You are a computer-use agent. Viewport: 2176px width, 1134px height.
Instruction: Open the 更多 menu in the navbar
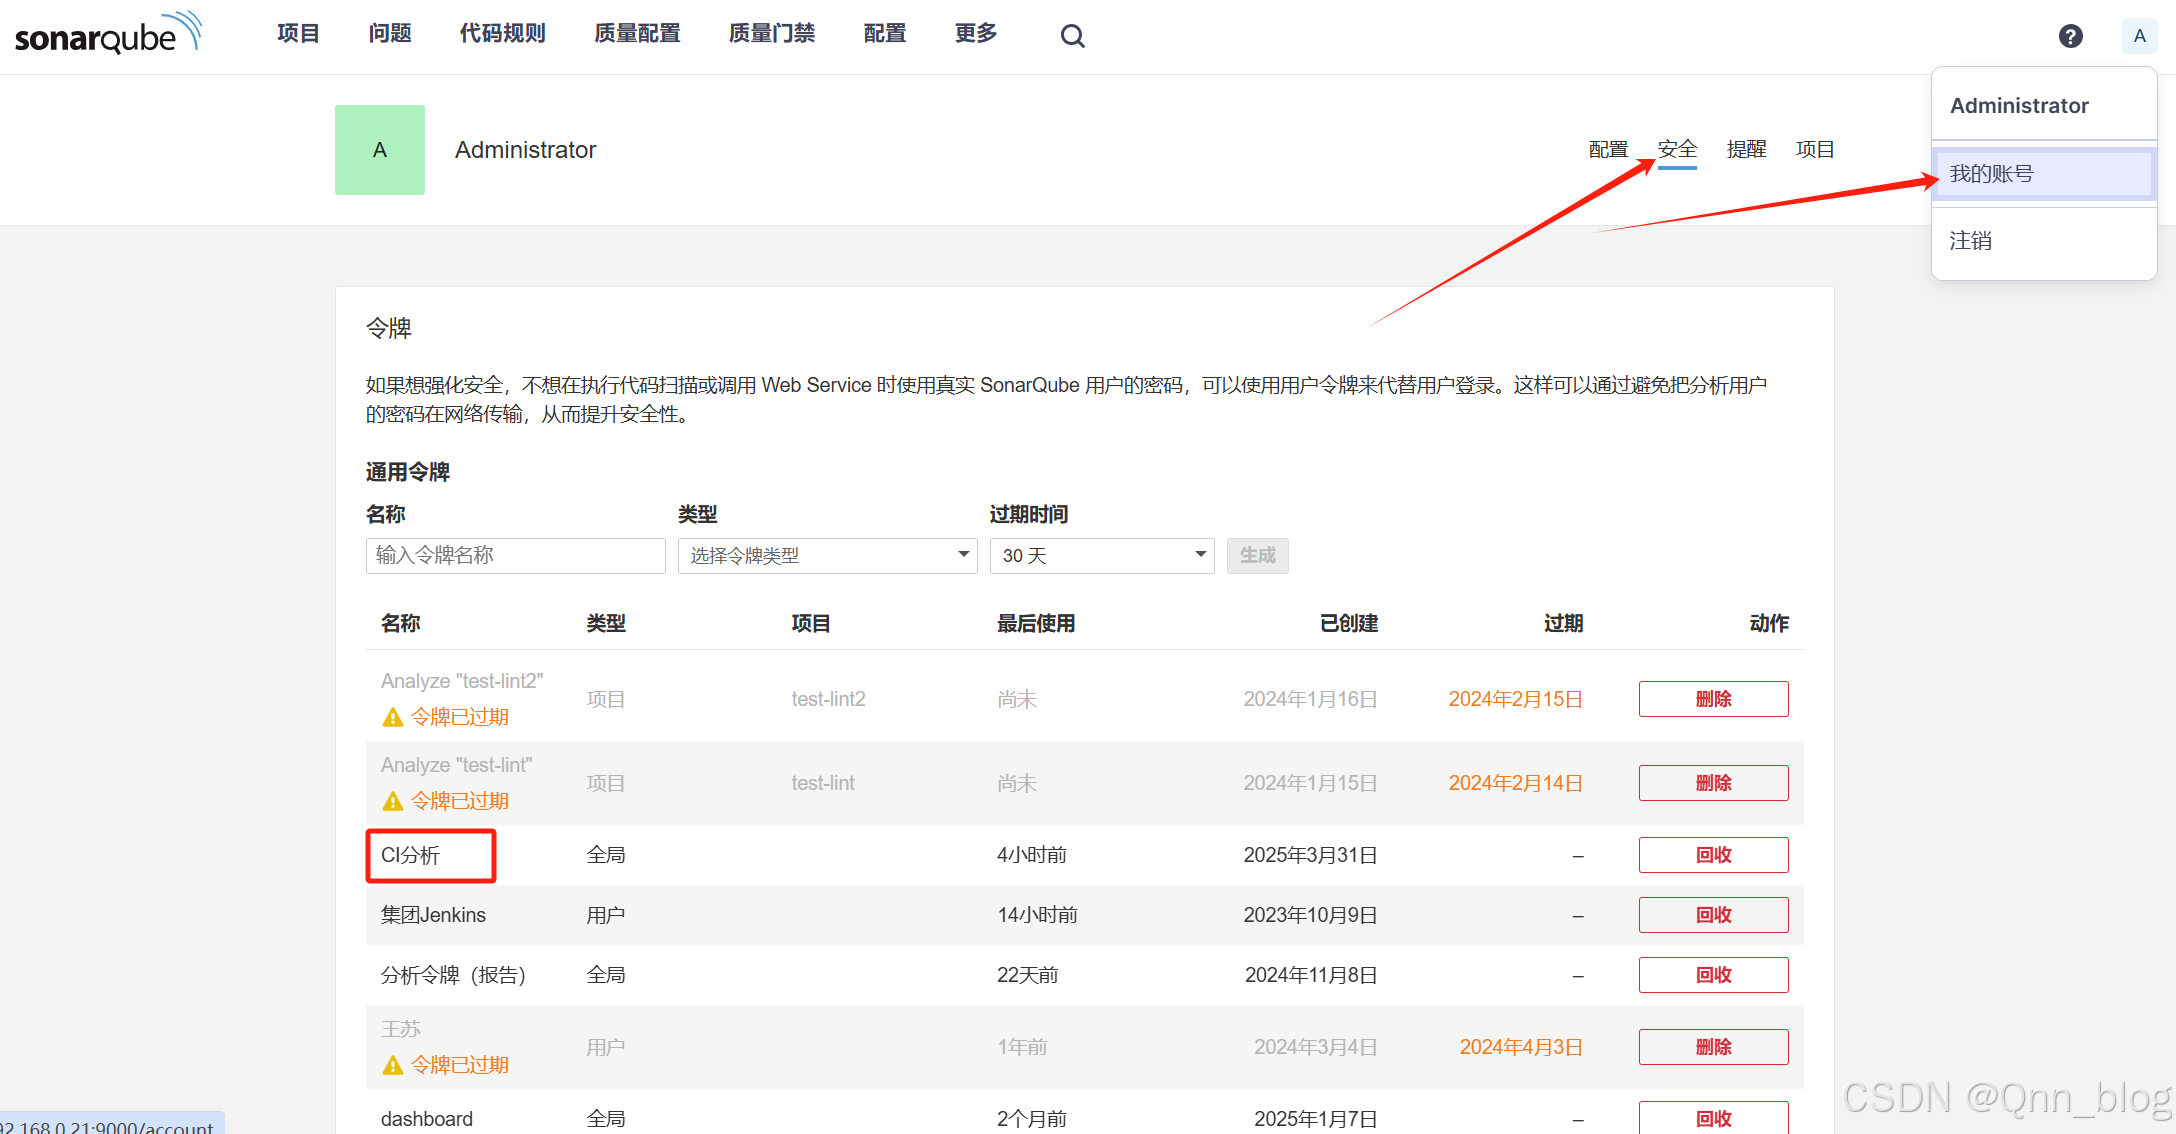coord(975,34)
